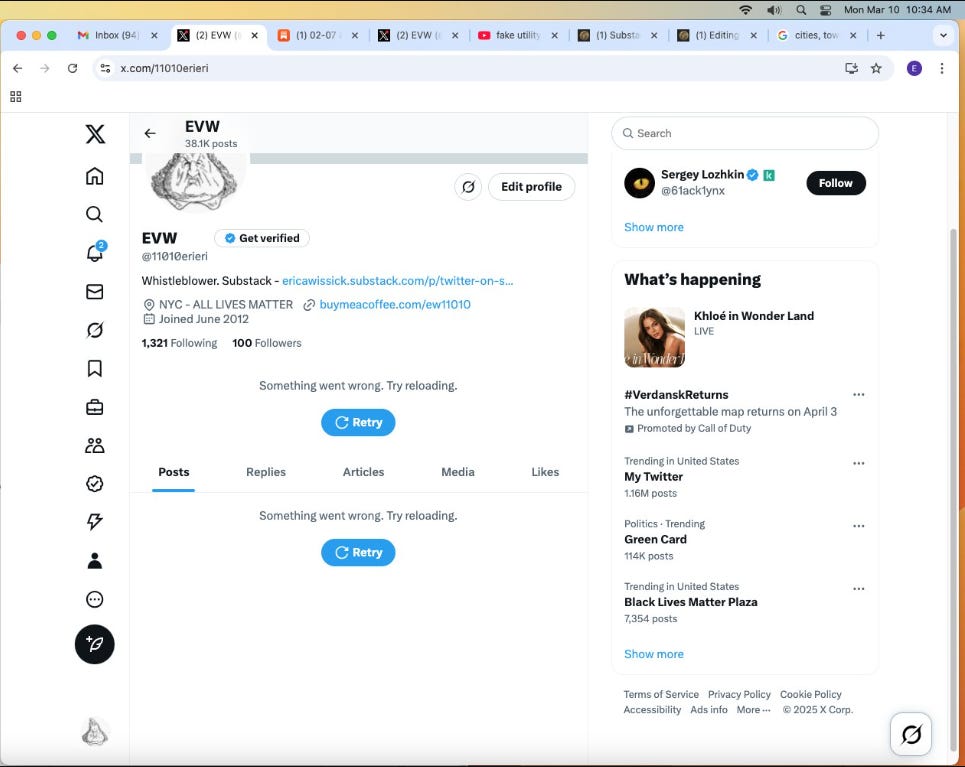The width and height of the screenshot is (965, 767).
Task: Open floating Grok button at bottom right
Action: tap(911, 734)
